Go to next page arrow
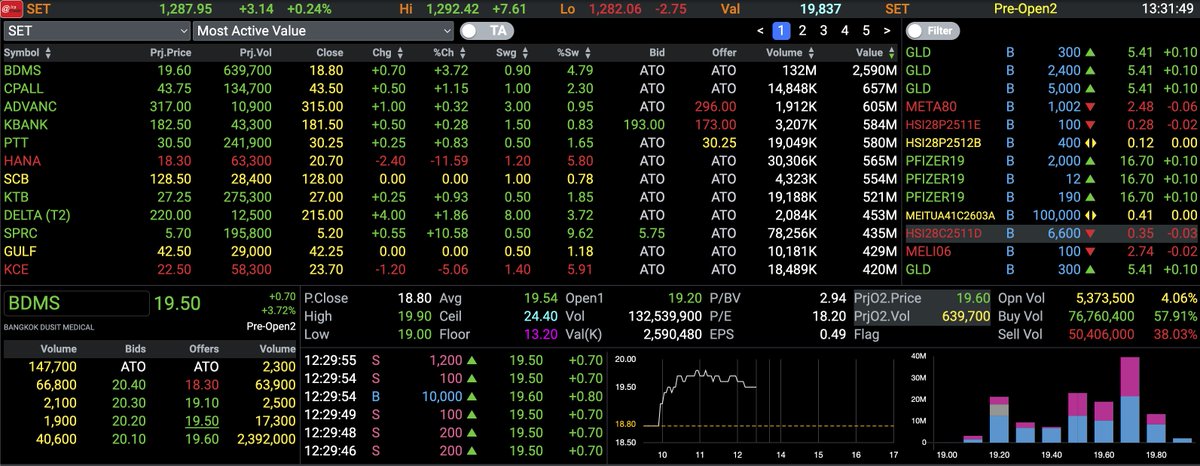Image resolution: width=1200 pixels, height=466 pixels. (x=886, y=31)
